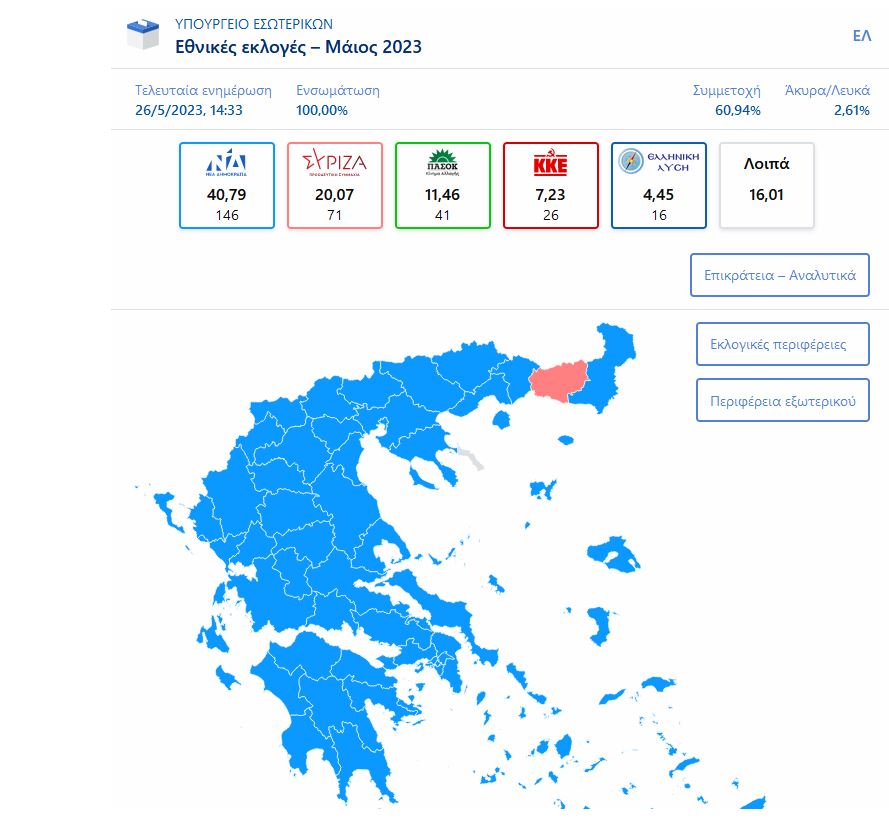Click the SYRIZA 20,07 percentage value
889x833 pixels.
(x=334, y=195)
